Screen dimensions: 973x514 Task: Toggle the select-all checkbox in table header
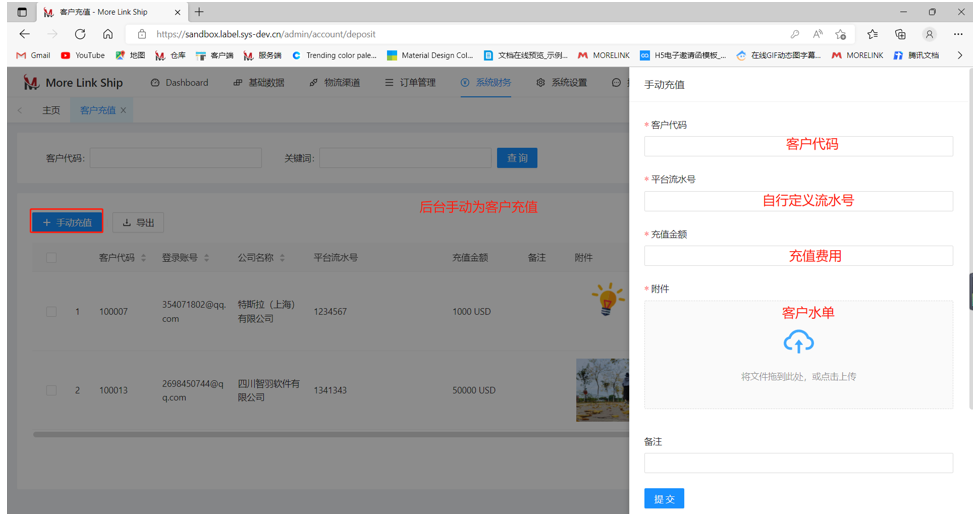51,258
